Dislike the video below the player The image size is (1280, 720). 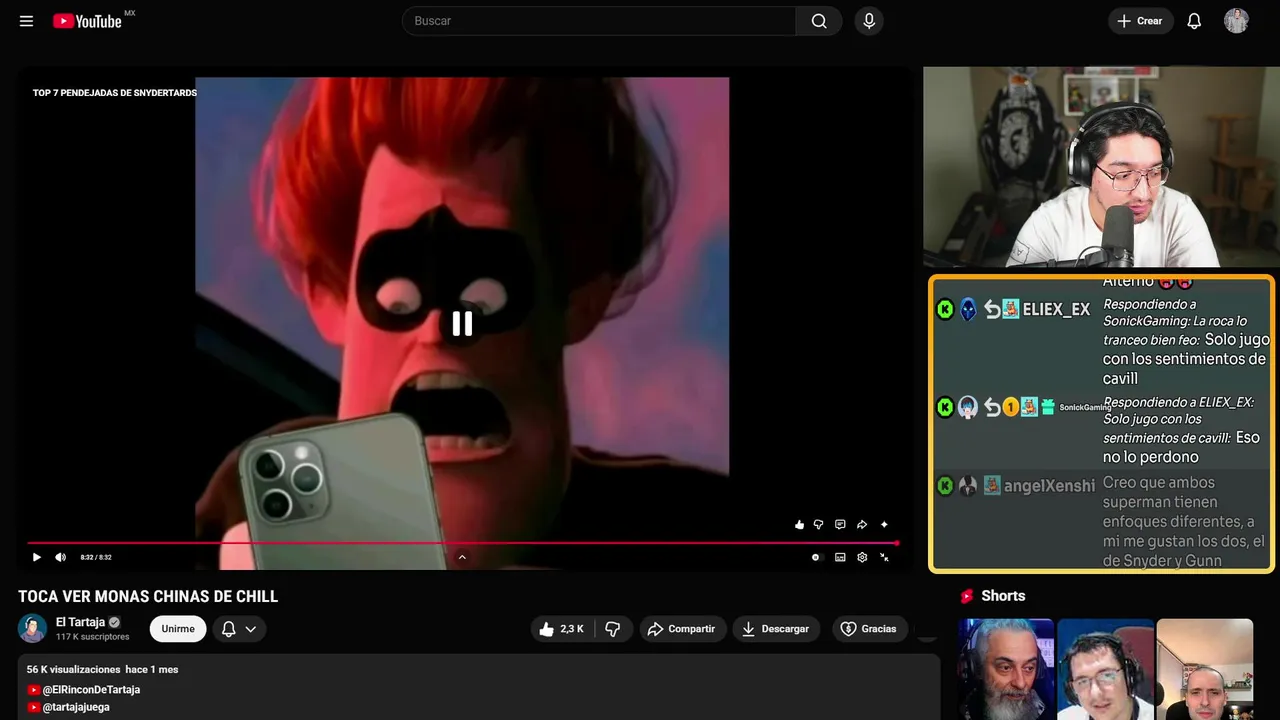tap(613, 629)
